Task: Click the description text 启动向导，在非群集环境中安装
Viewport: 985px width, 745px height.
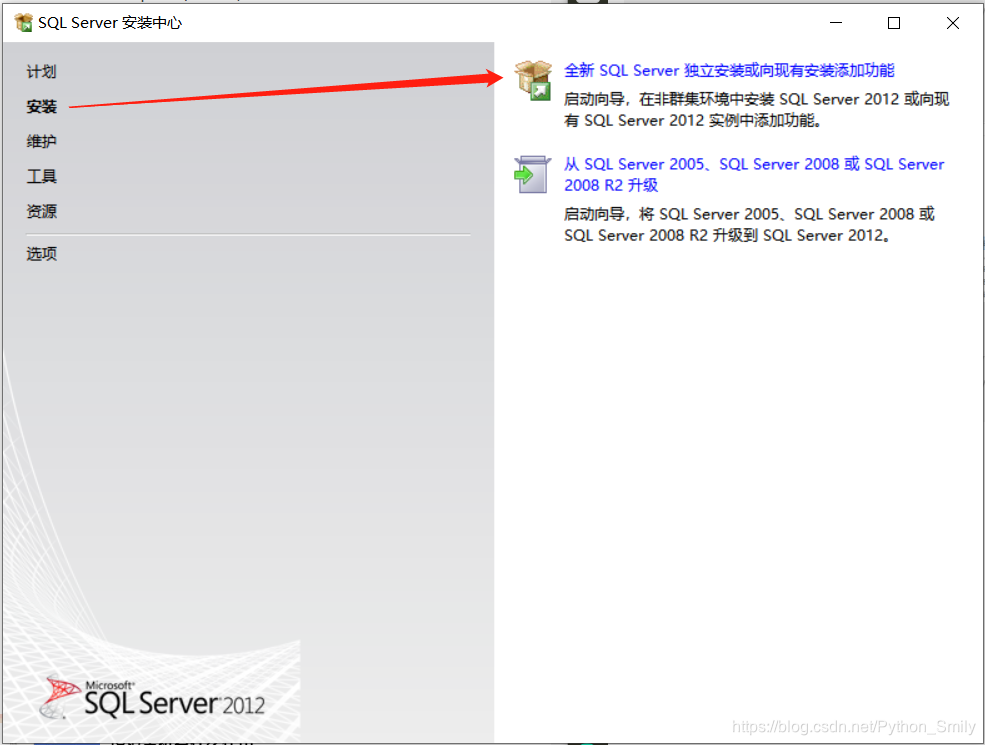Action: (756, 110)
